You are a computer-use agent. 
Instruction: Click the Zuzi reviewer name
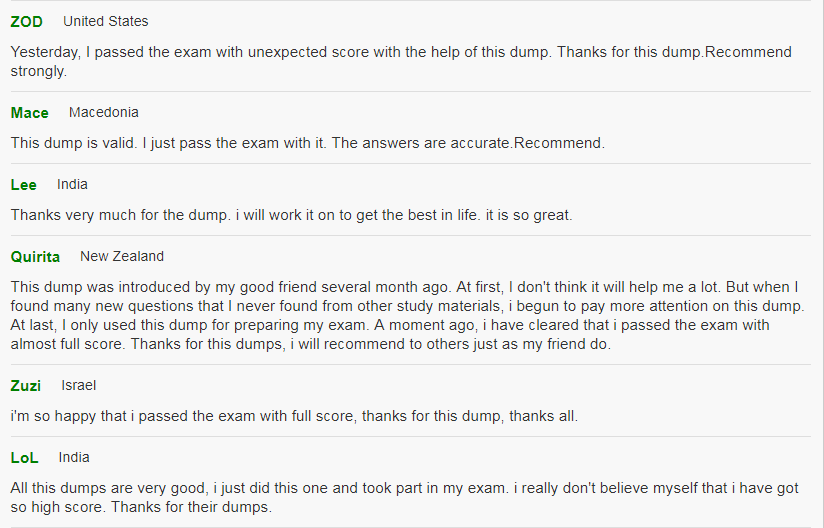26,386
